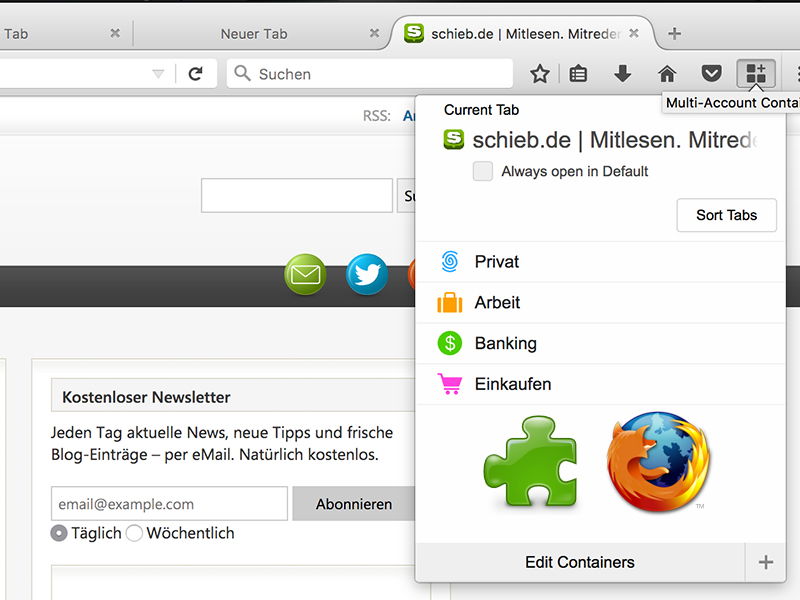Open the Banking container
Screen dimensions: 800x600
[x=601, y=343]
